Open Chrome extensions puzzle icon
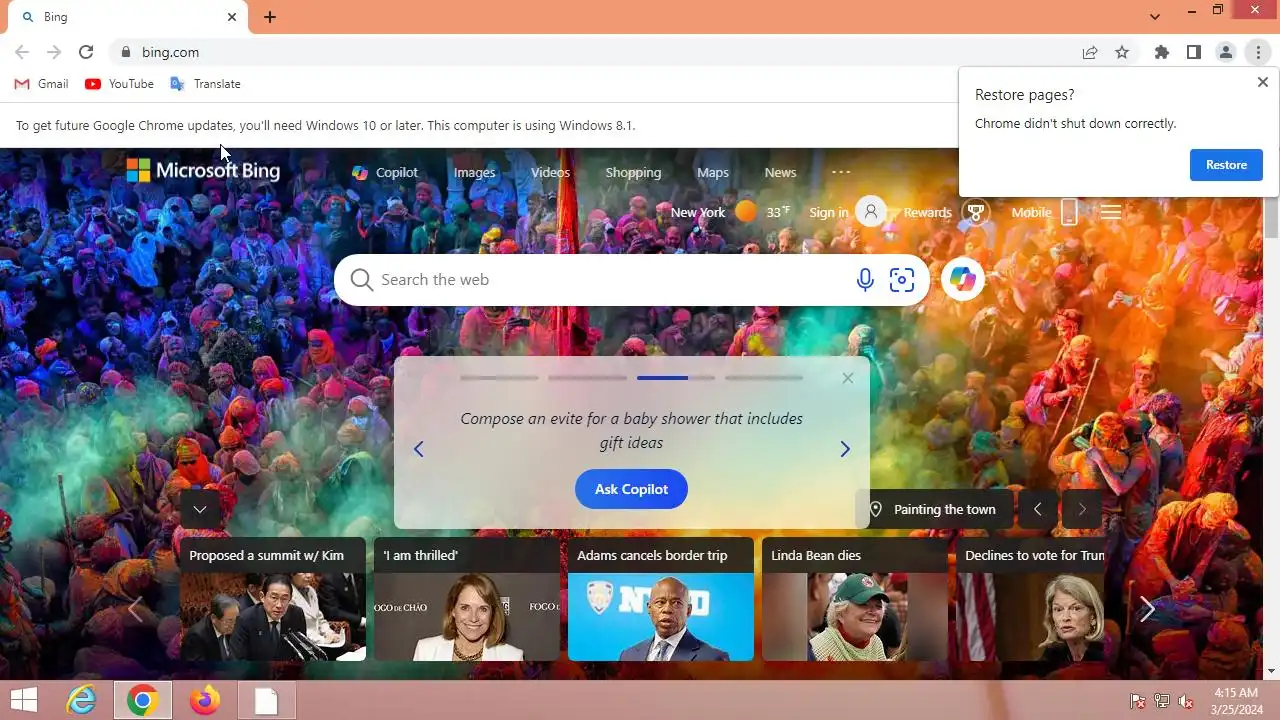The width and height of the screenshot is (1280, 720). [x=1162, y=52]
